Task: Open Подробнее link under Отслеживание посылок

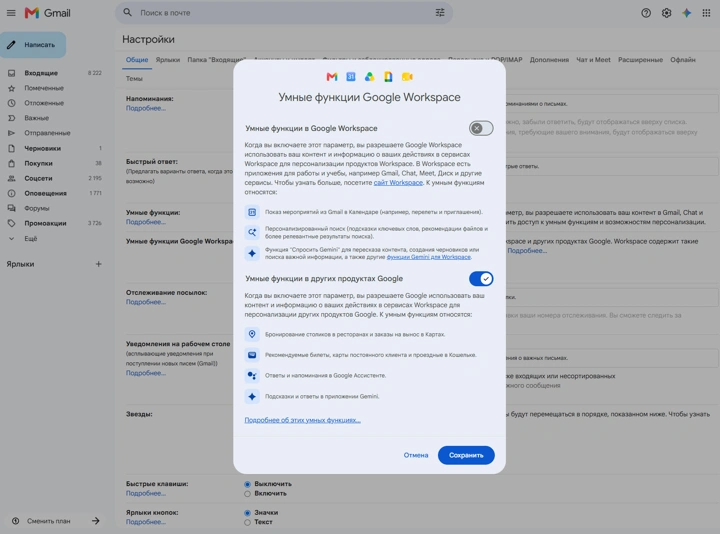Action: coord(146,302)
